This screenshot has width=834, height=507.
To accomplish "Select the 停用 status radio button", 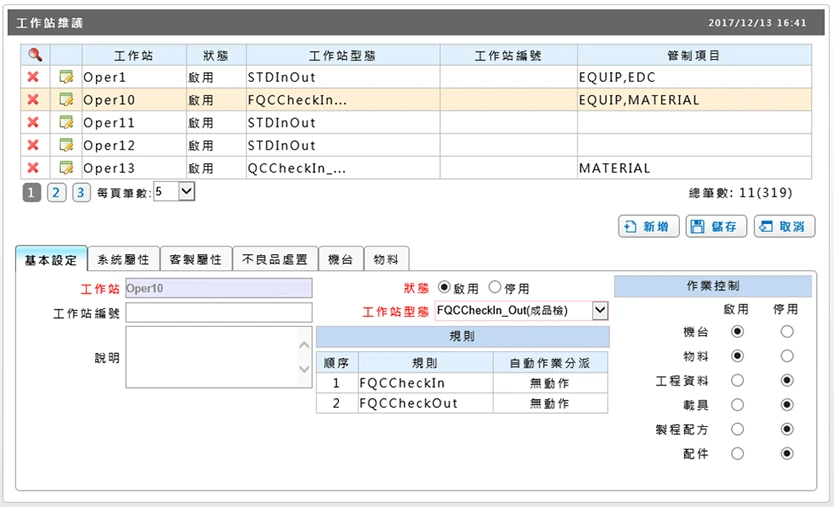I will (x=495, y=287).
